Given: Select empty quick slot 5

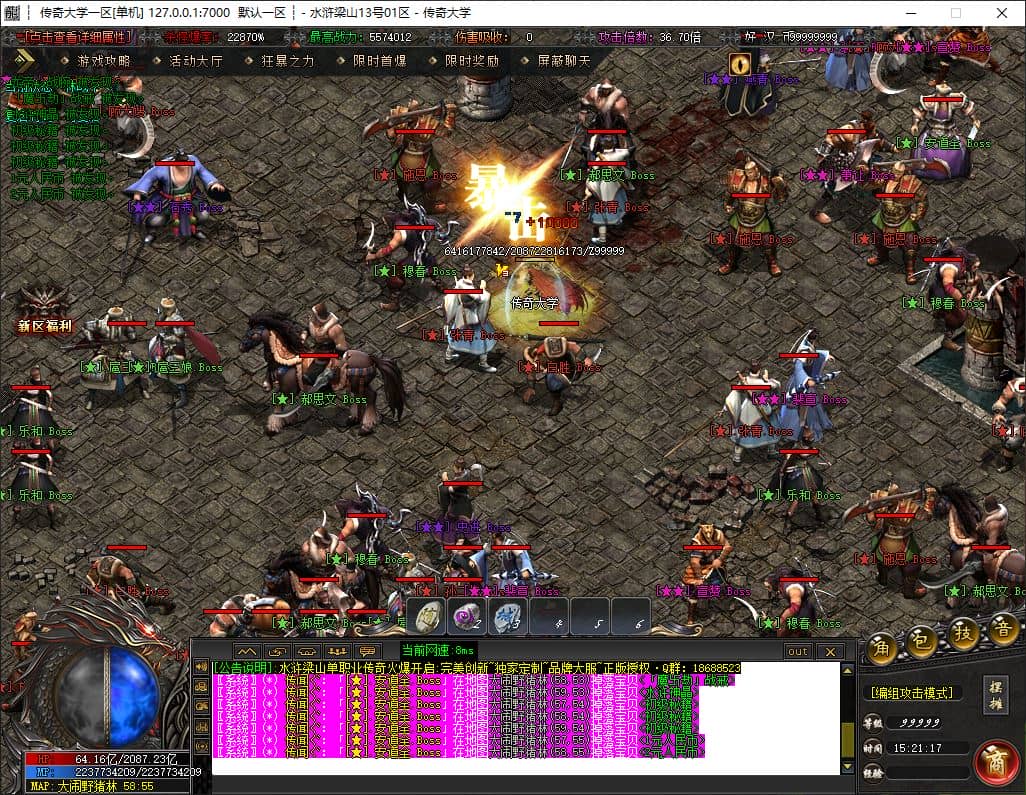Looking at the screenshot, I should [x=590, y=617].
